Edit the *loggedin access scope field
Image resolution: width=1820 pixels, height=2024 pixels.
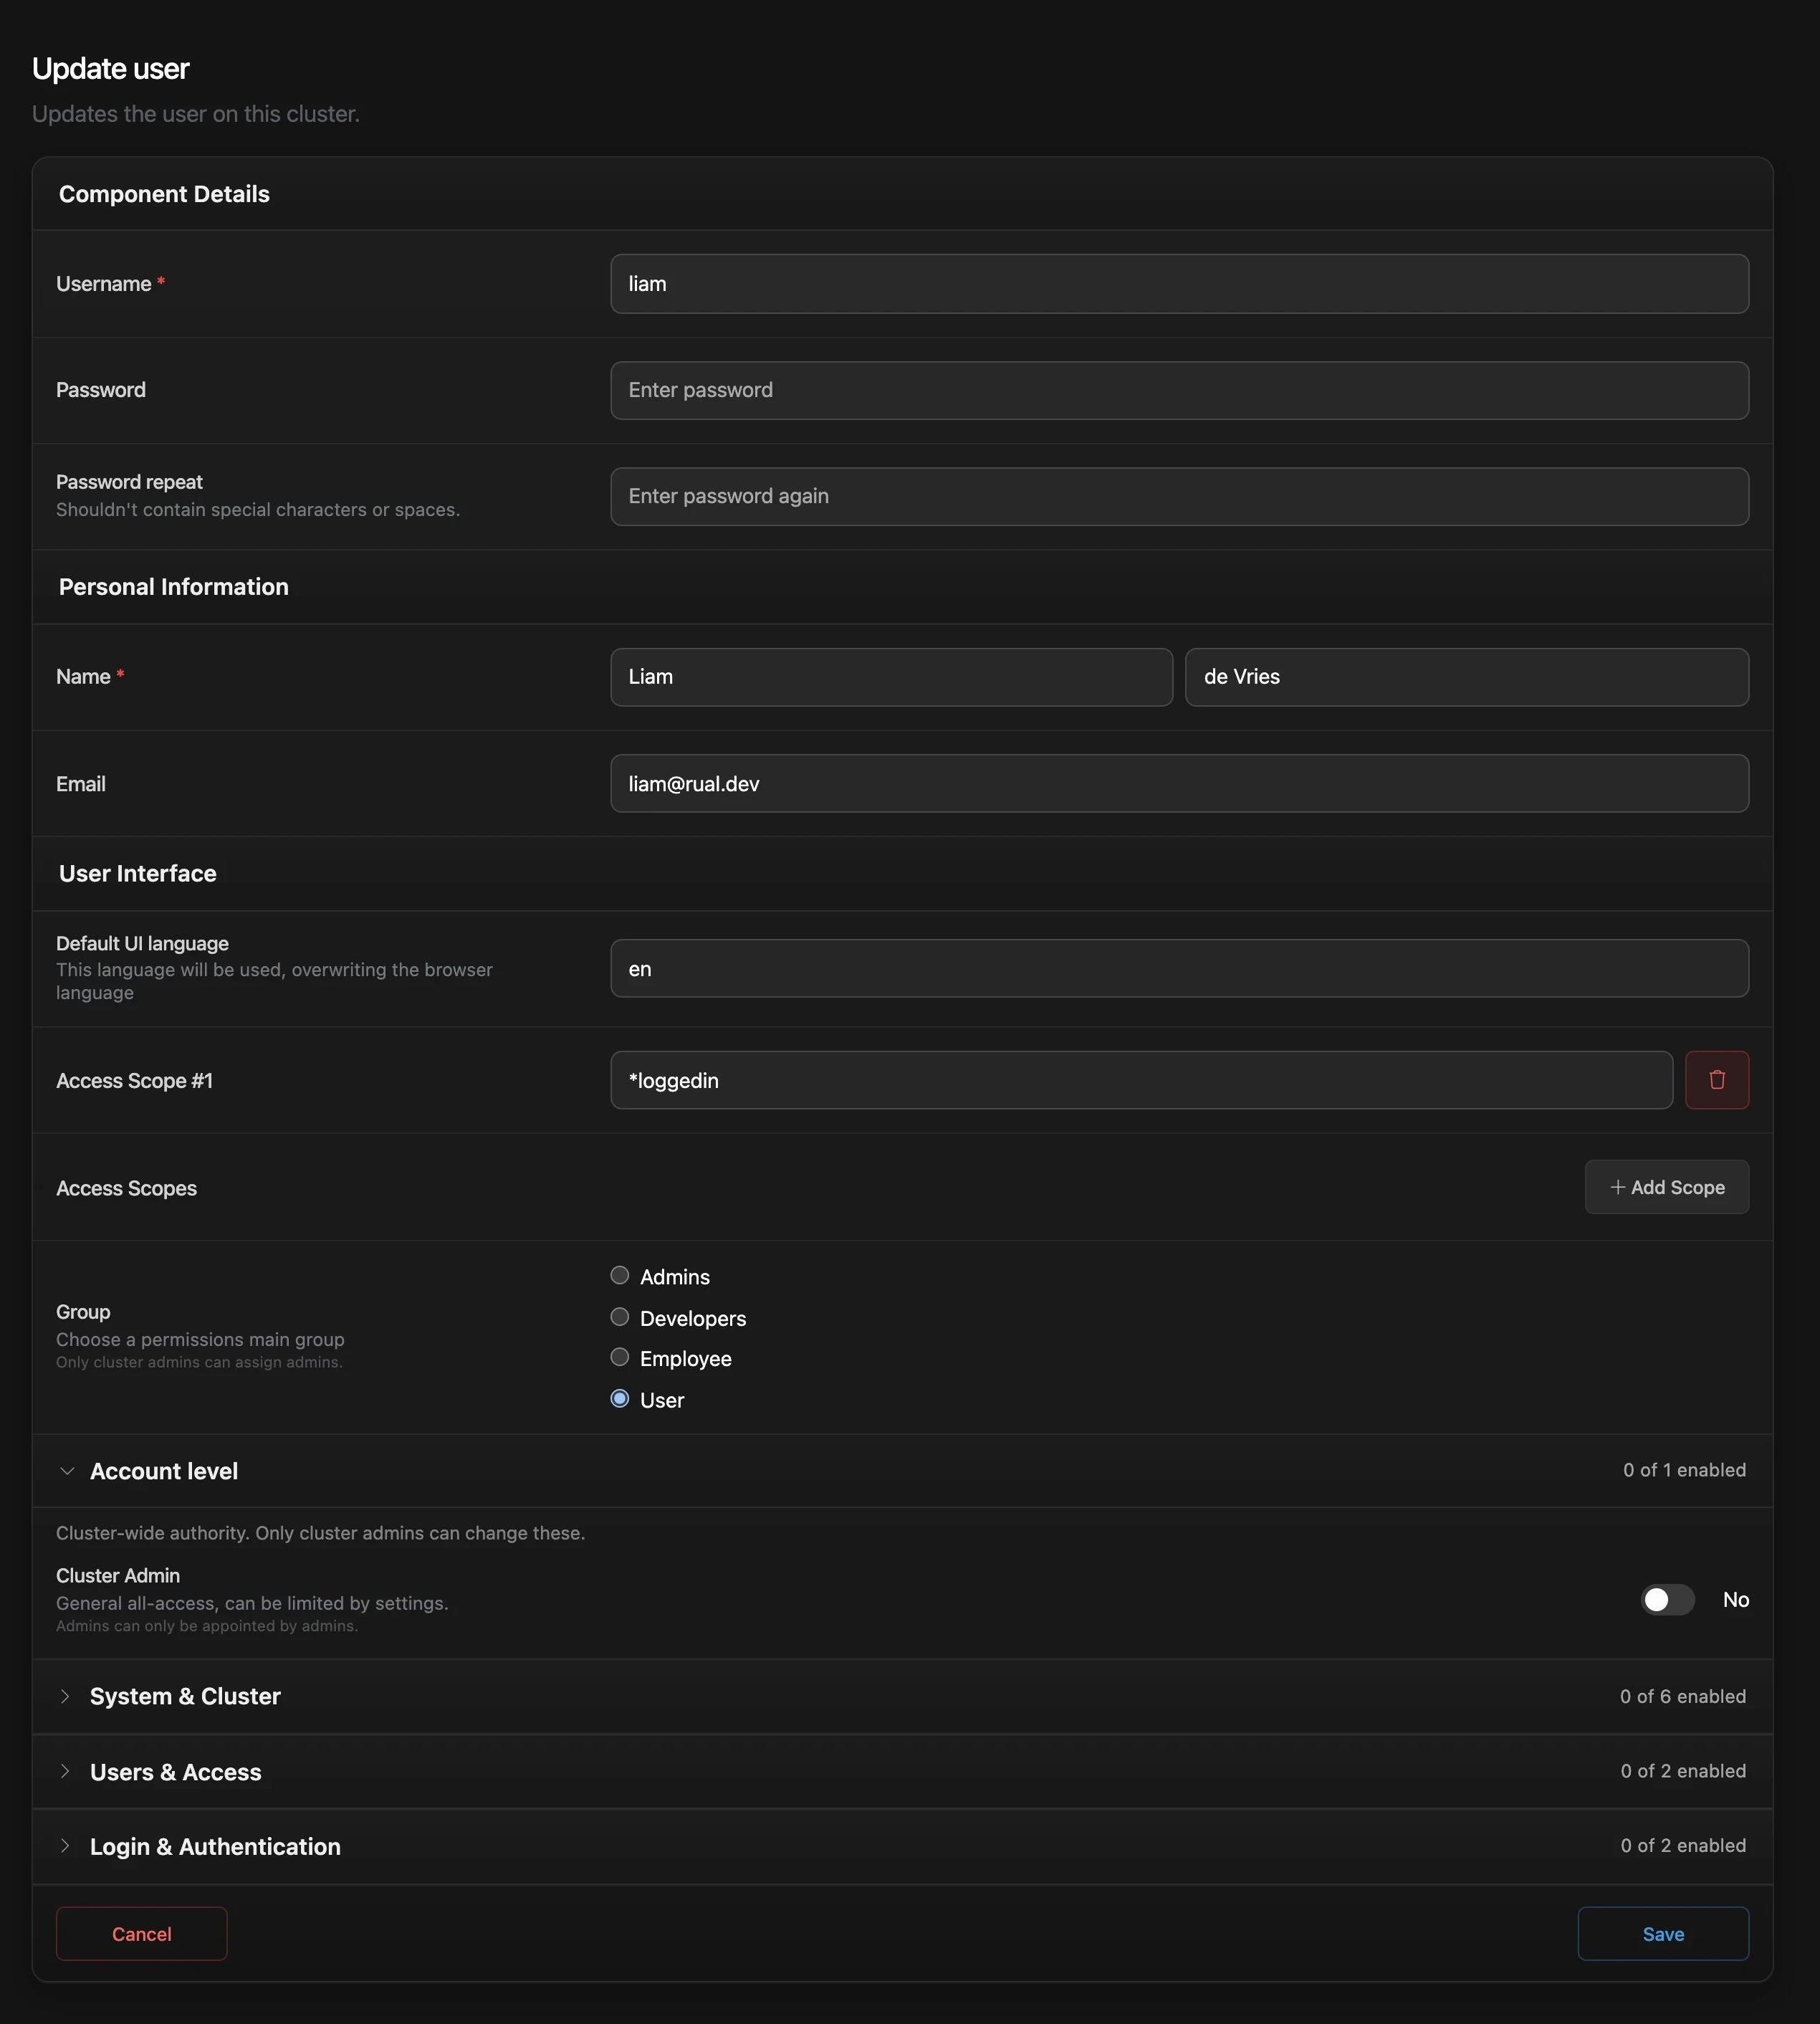[1141, 1080]
